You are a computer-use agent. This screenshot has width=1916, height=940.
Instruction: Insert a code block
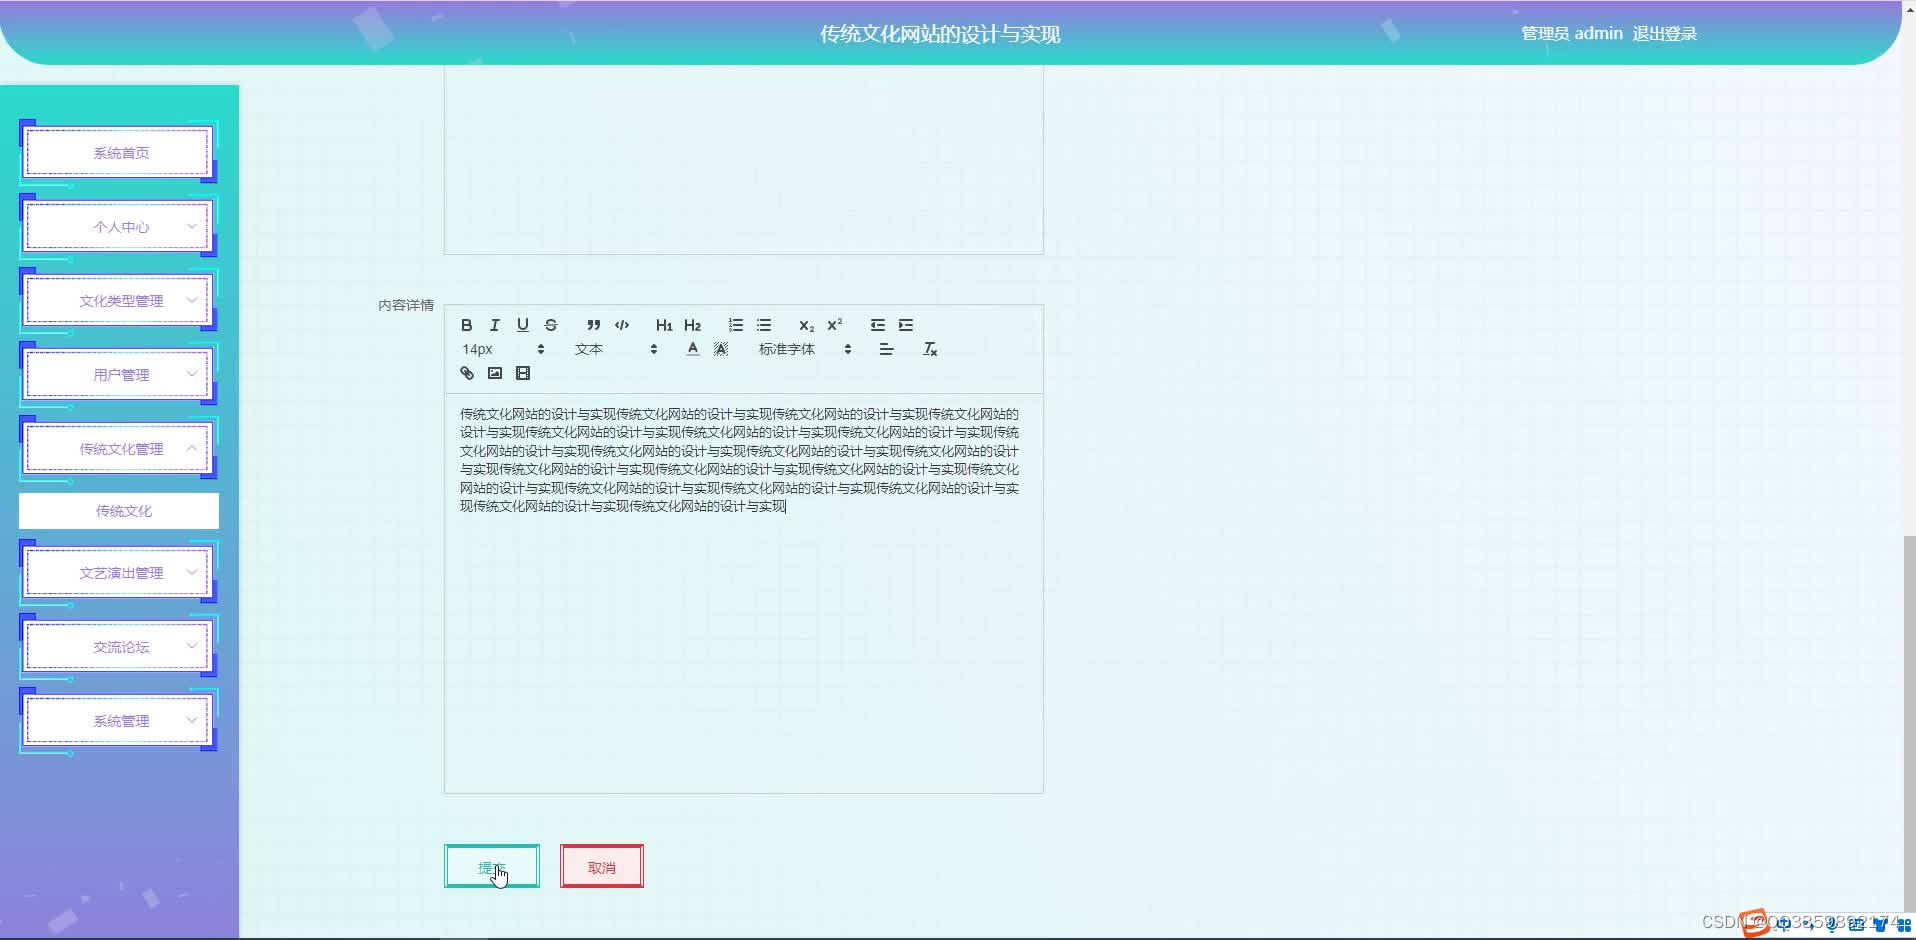pyautogui.click(x=621, y=325)
